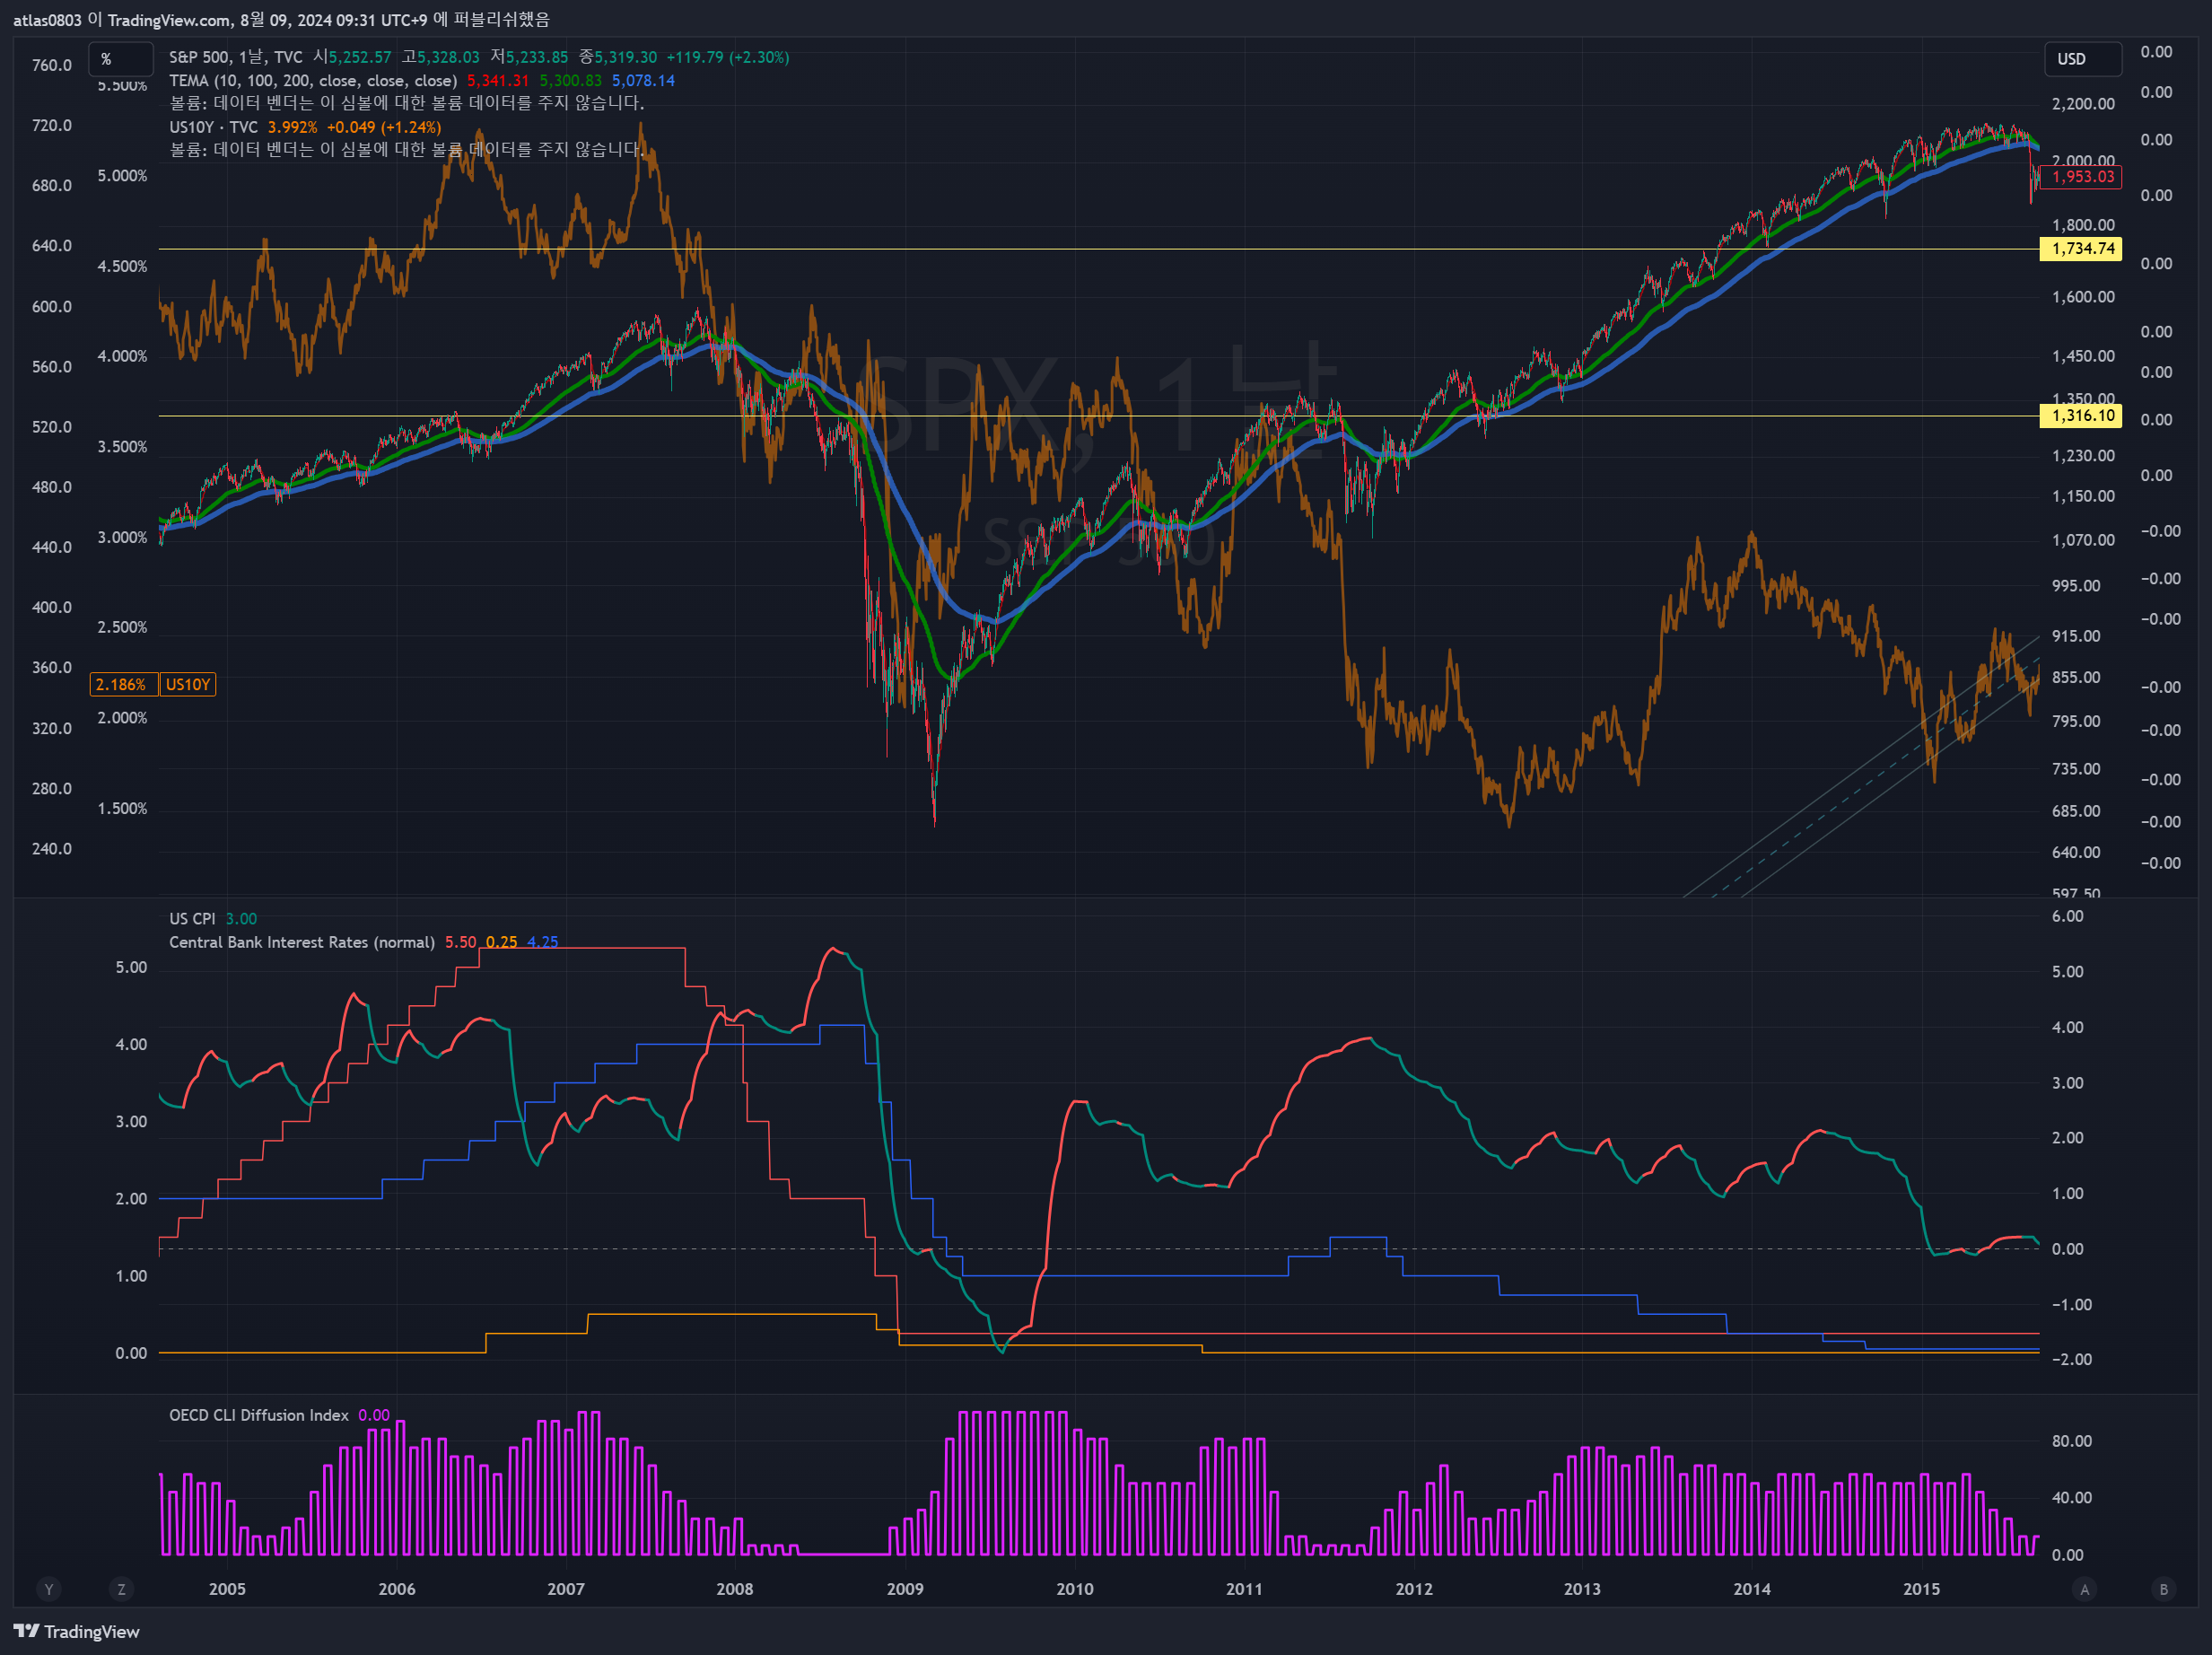Click the yellow 1,734.74 line label

(2082, 249)
